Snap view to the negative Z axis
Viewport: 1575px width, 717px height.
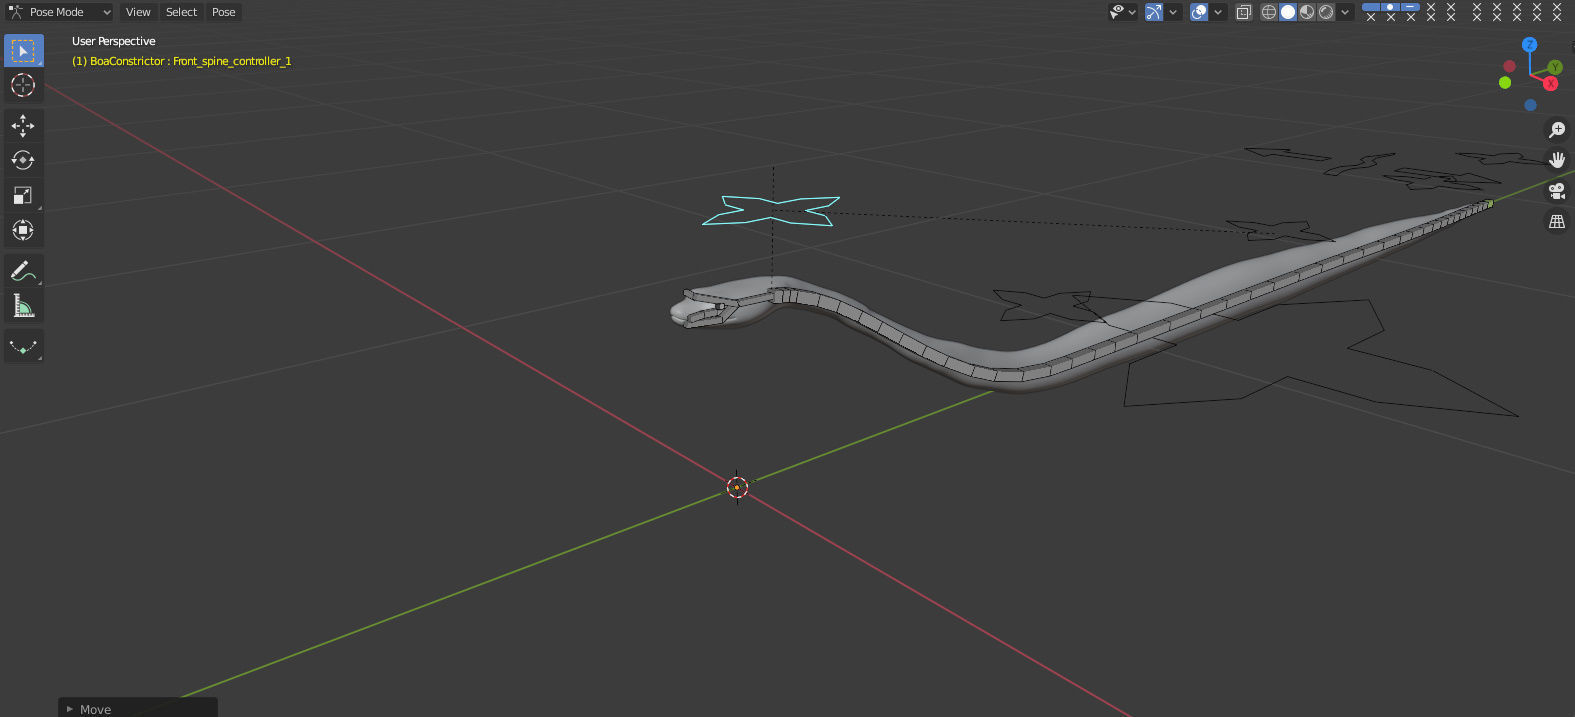[x=1530, y=105]
